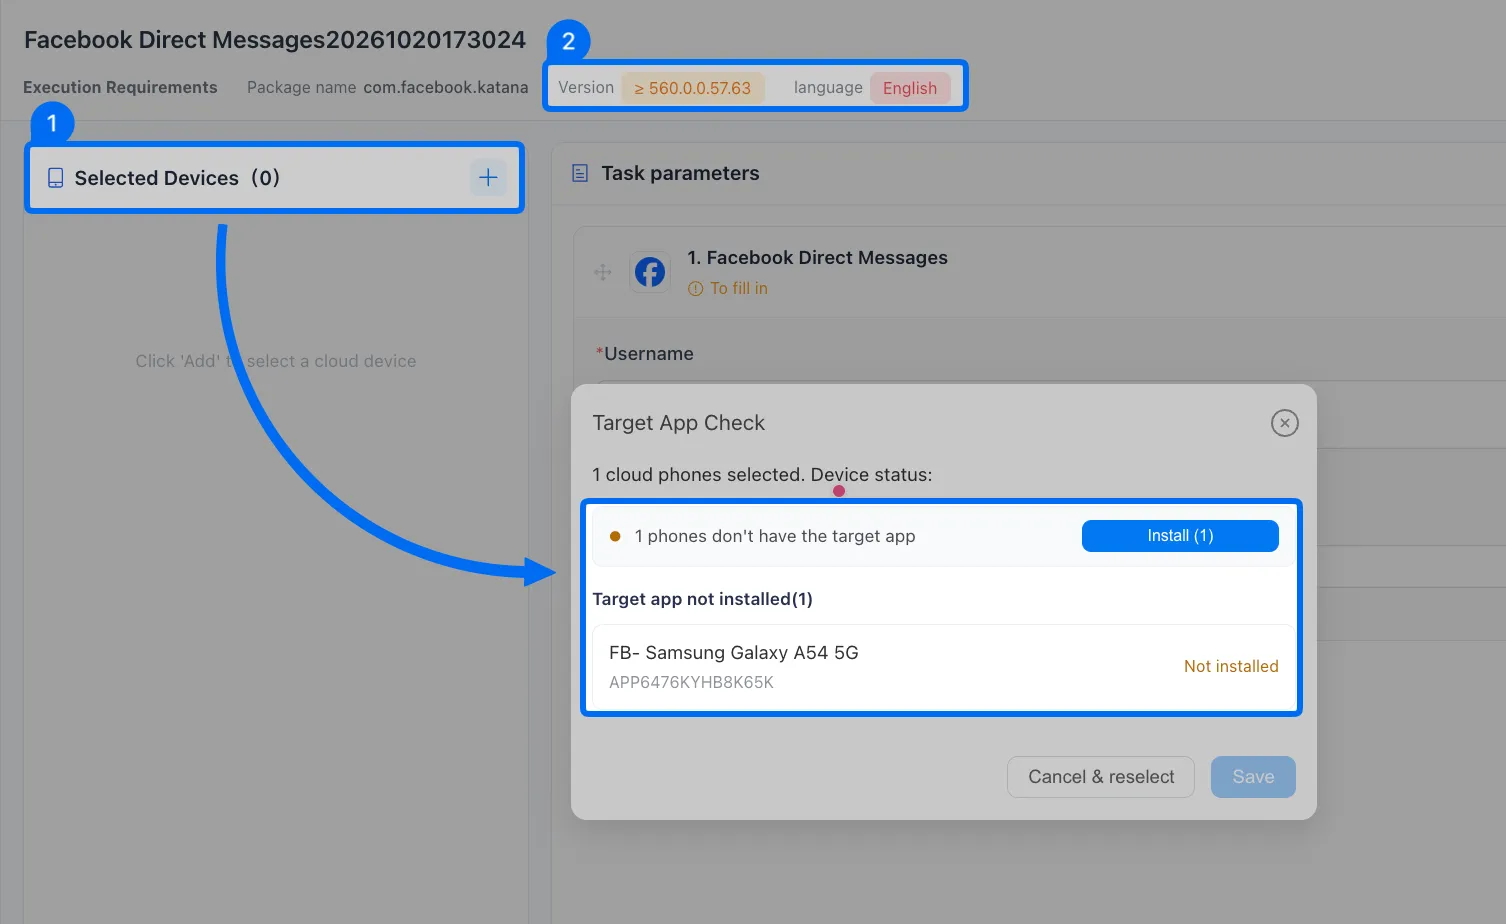The height and width of the screenshot is (924, 1506).
Task: Close the Target App Check dialog
Action: [1285, 423]
